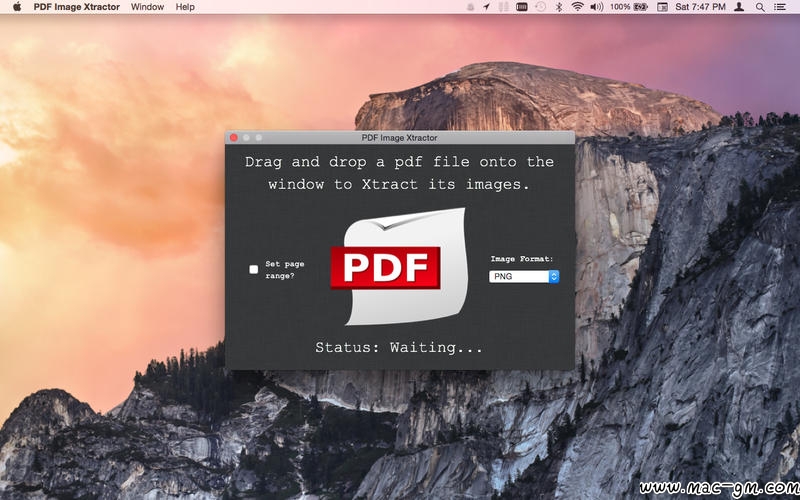This screenshot has height=500, width=800.
Task: Close the PDF Image Xtractor window
Action: point(234,138)
